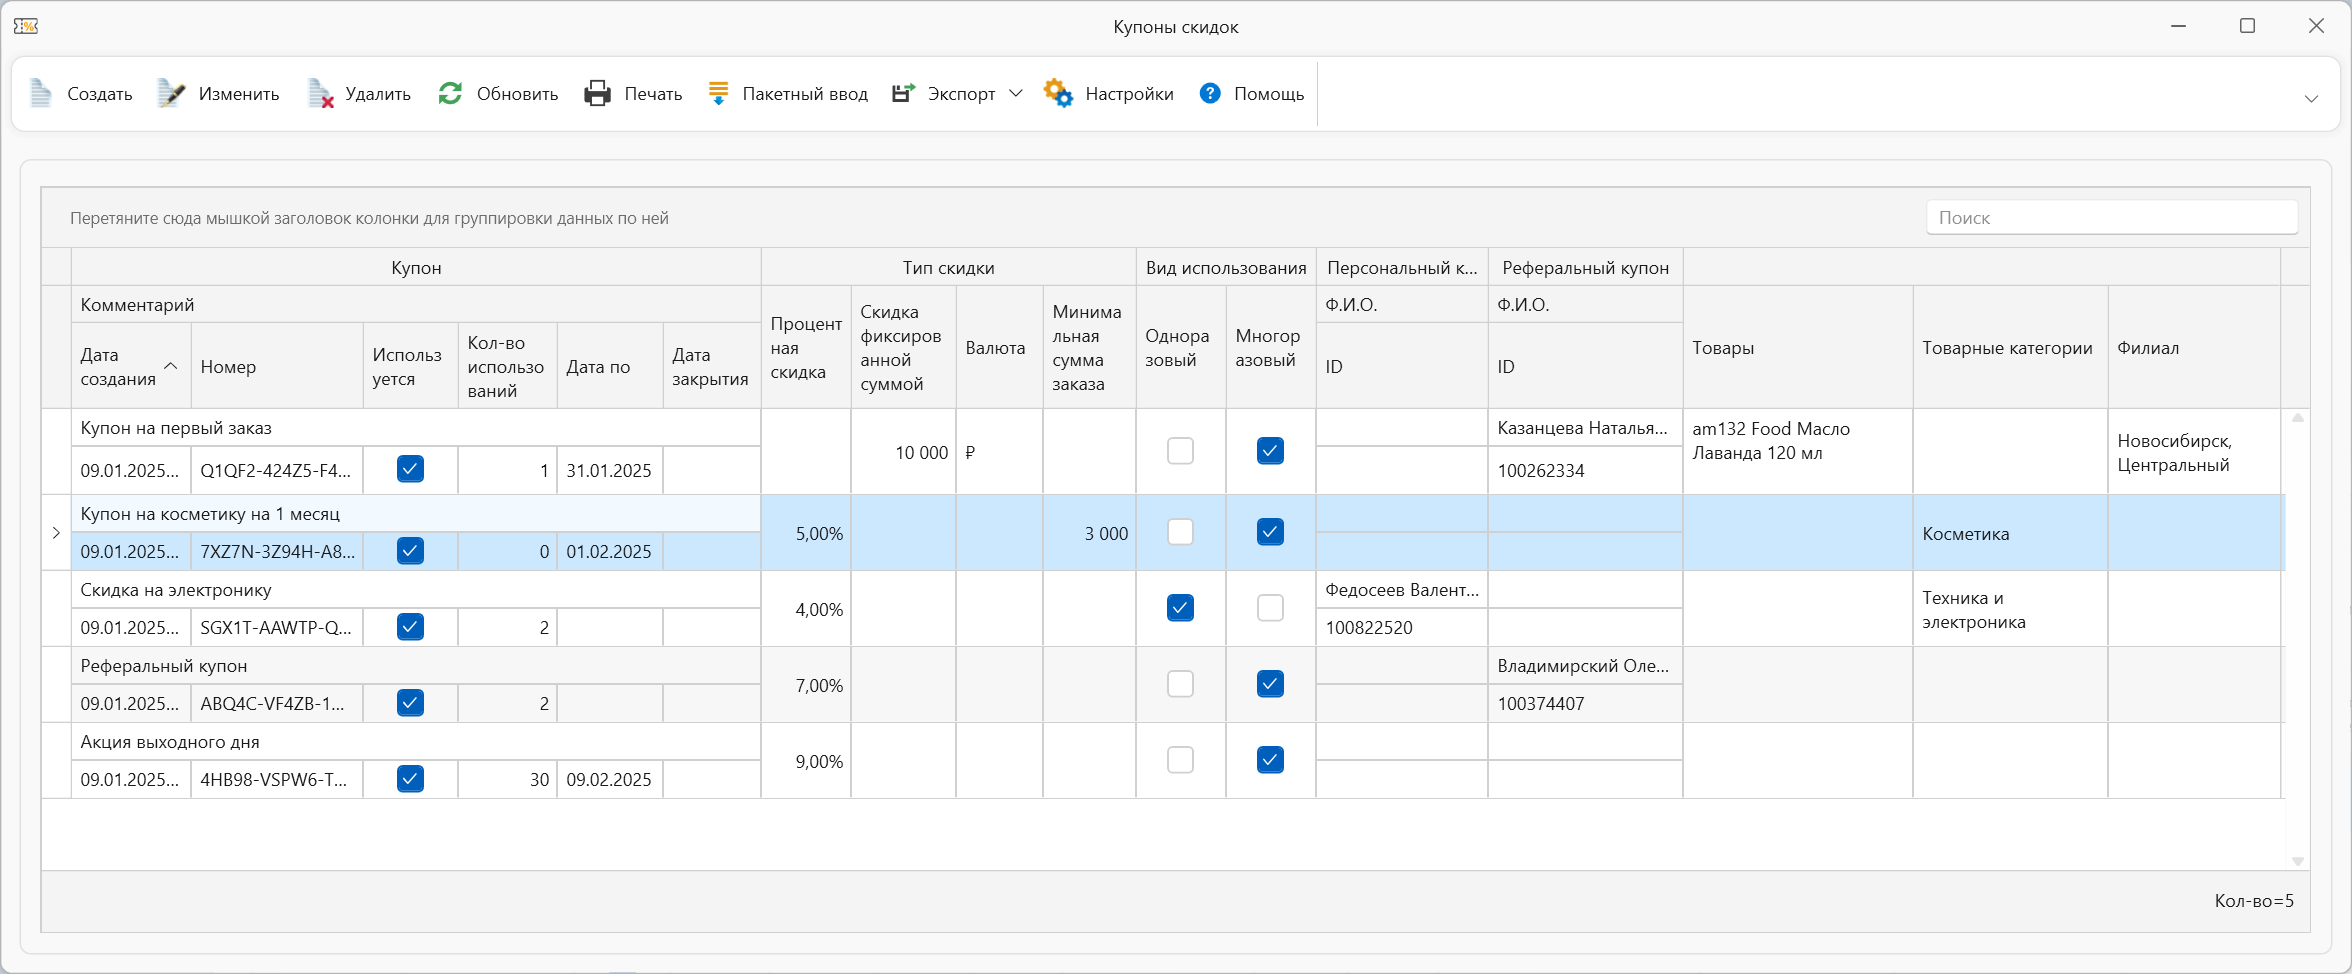
Task: Uncheck Многоразовый for Реферальный купон row
Action: coord(1270,684)
